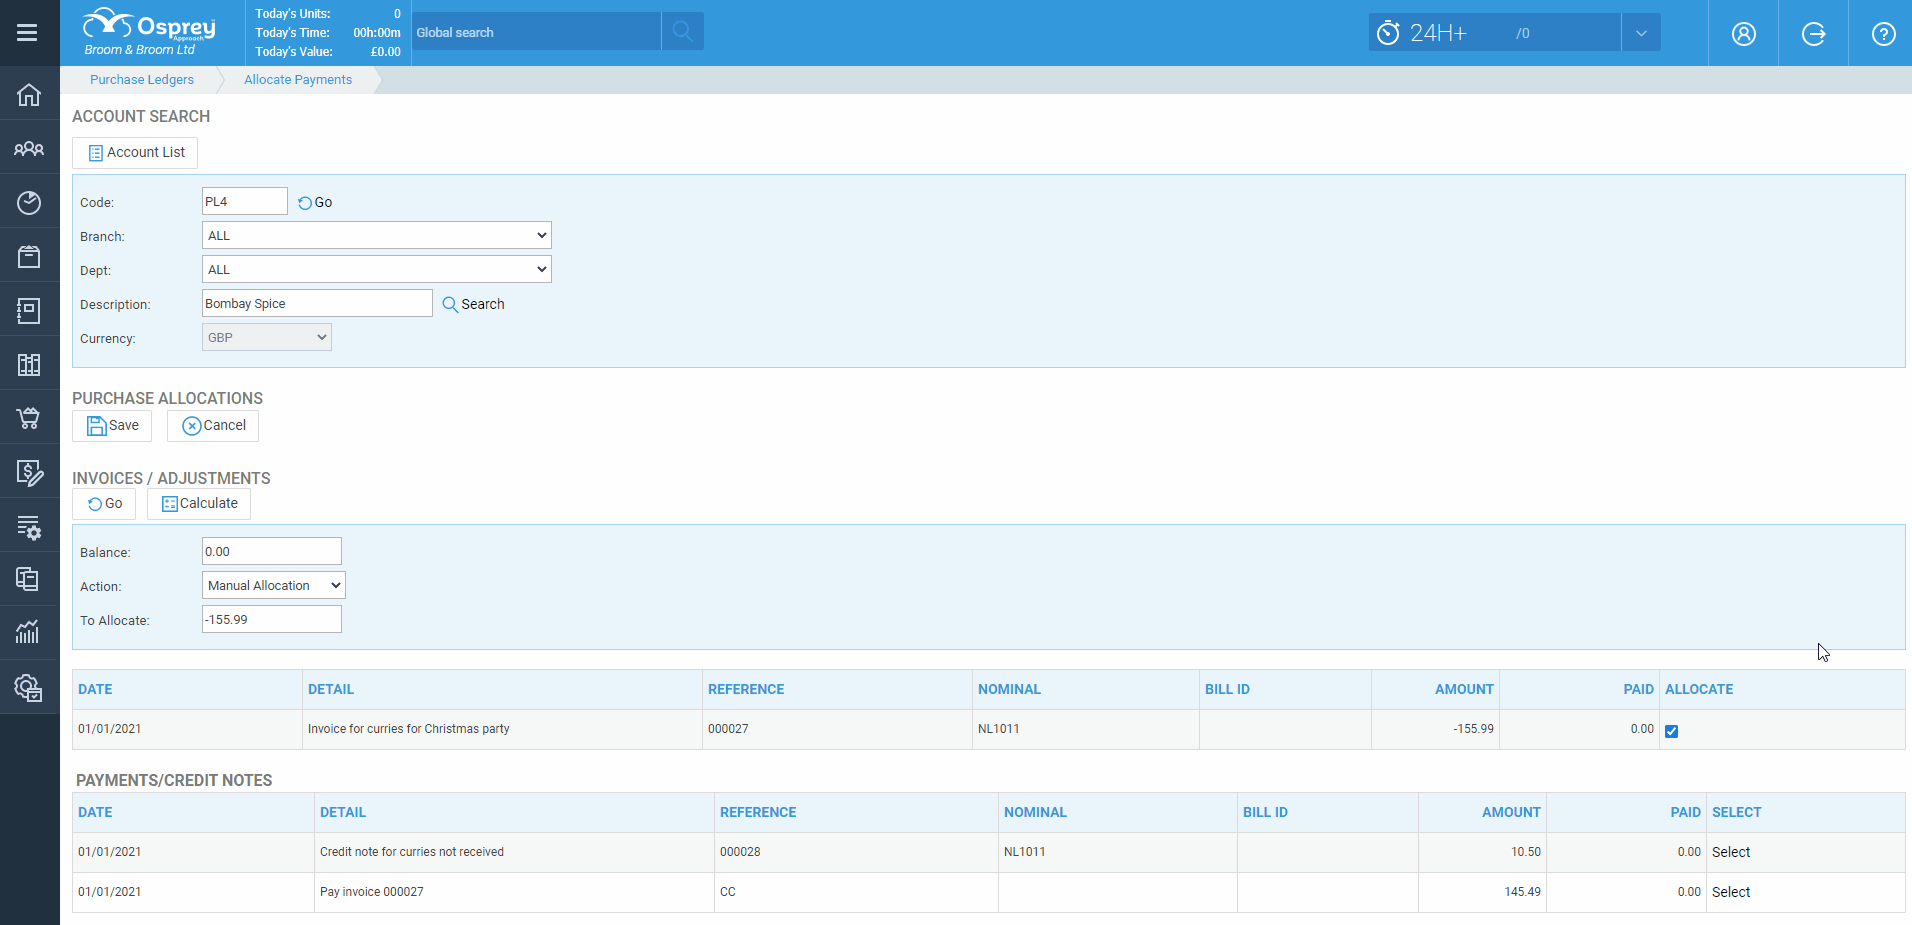The height and width of the screenshot is (925, 1912).
Task: Open the hamburger navigation menu
Action: point(28,33)
